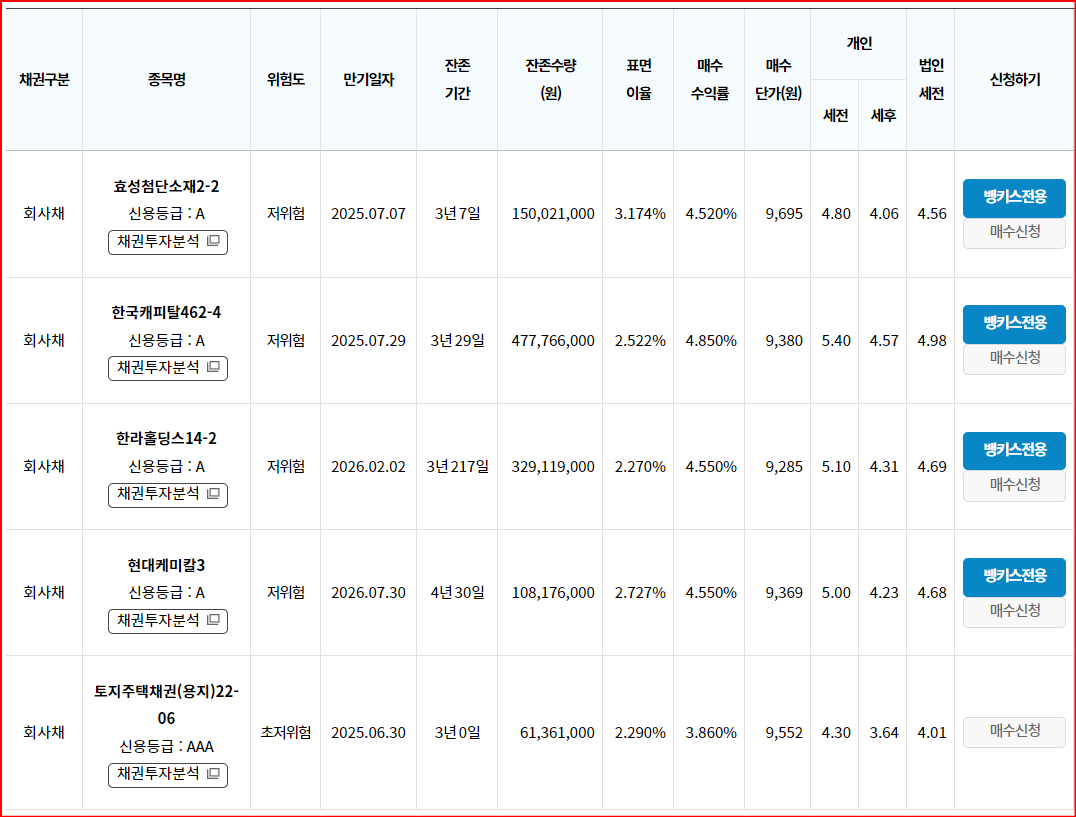Select bond name 현대케미칼3
The height and width of the screenshot is (817, 1076).
(x=166, y=565)
